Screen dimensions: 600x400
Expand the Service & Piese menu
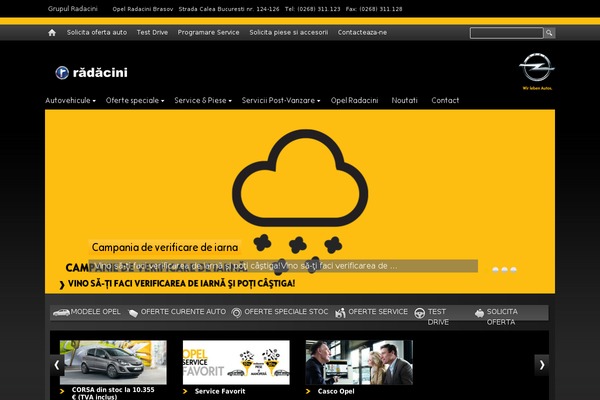pos(203,100)
